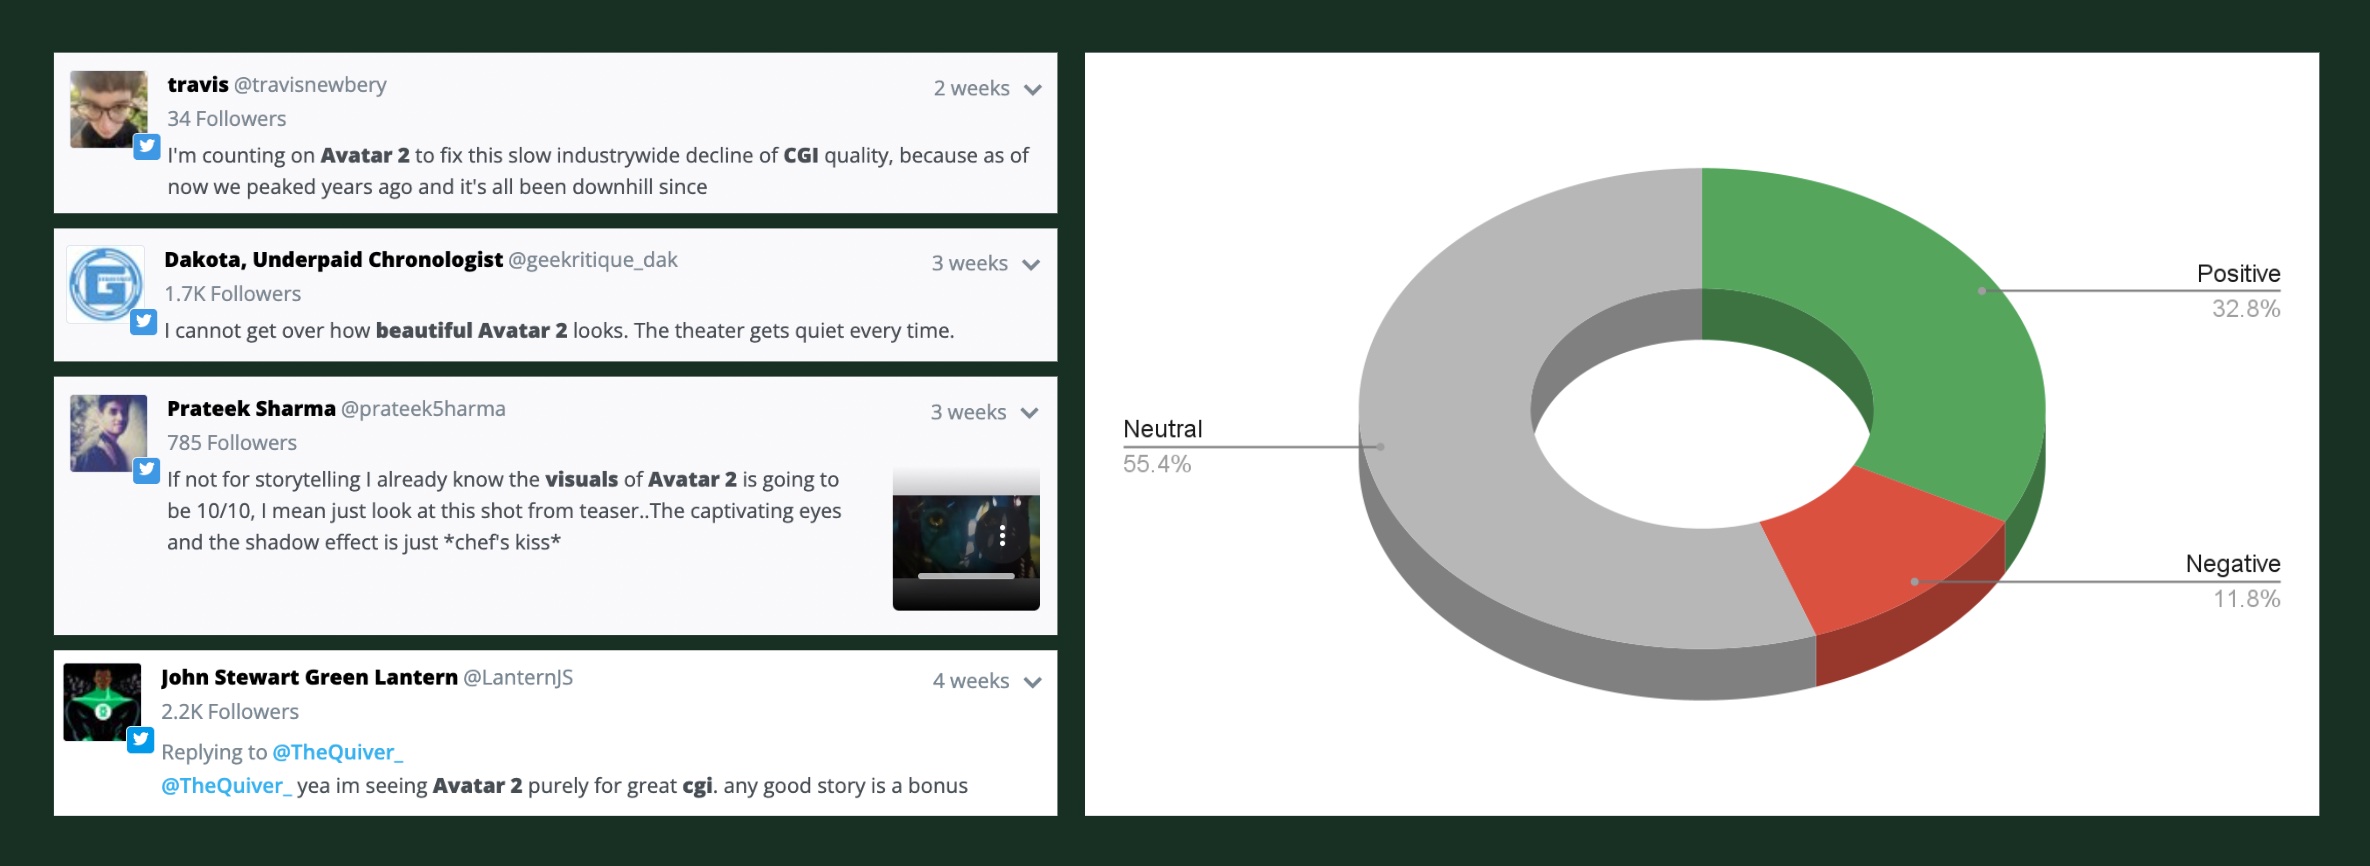Screen dimensions: 2370x866
Task: Click Twitter badge on Prateek Sharma's avatar
Action: pyautogui.click(x=146, y=470)
